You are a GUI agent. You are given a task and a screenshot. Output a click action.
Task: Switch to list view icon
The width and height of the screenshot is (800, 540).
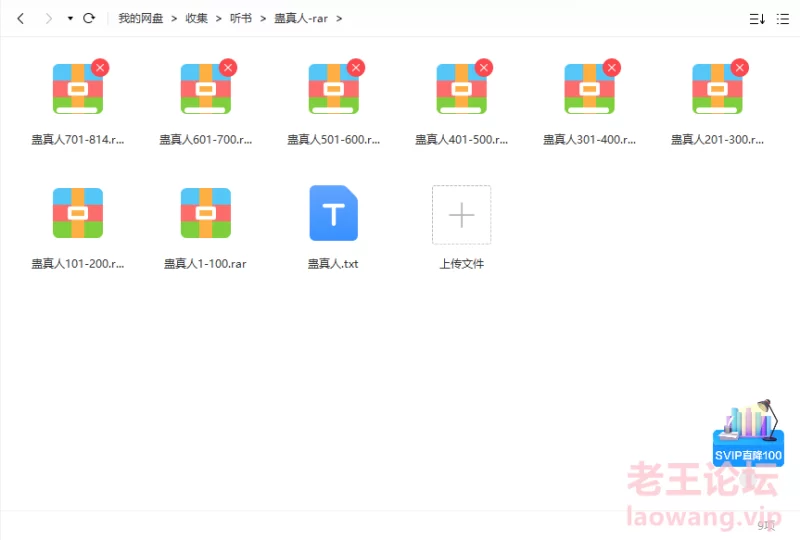pos(783,19)
